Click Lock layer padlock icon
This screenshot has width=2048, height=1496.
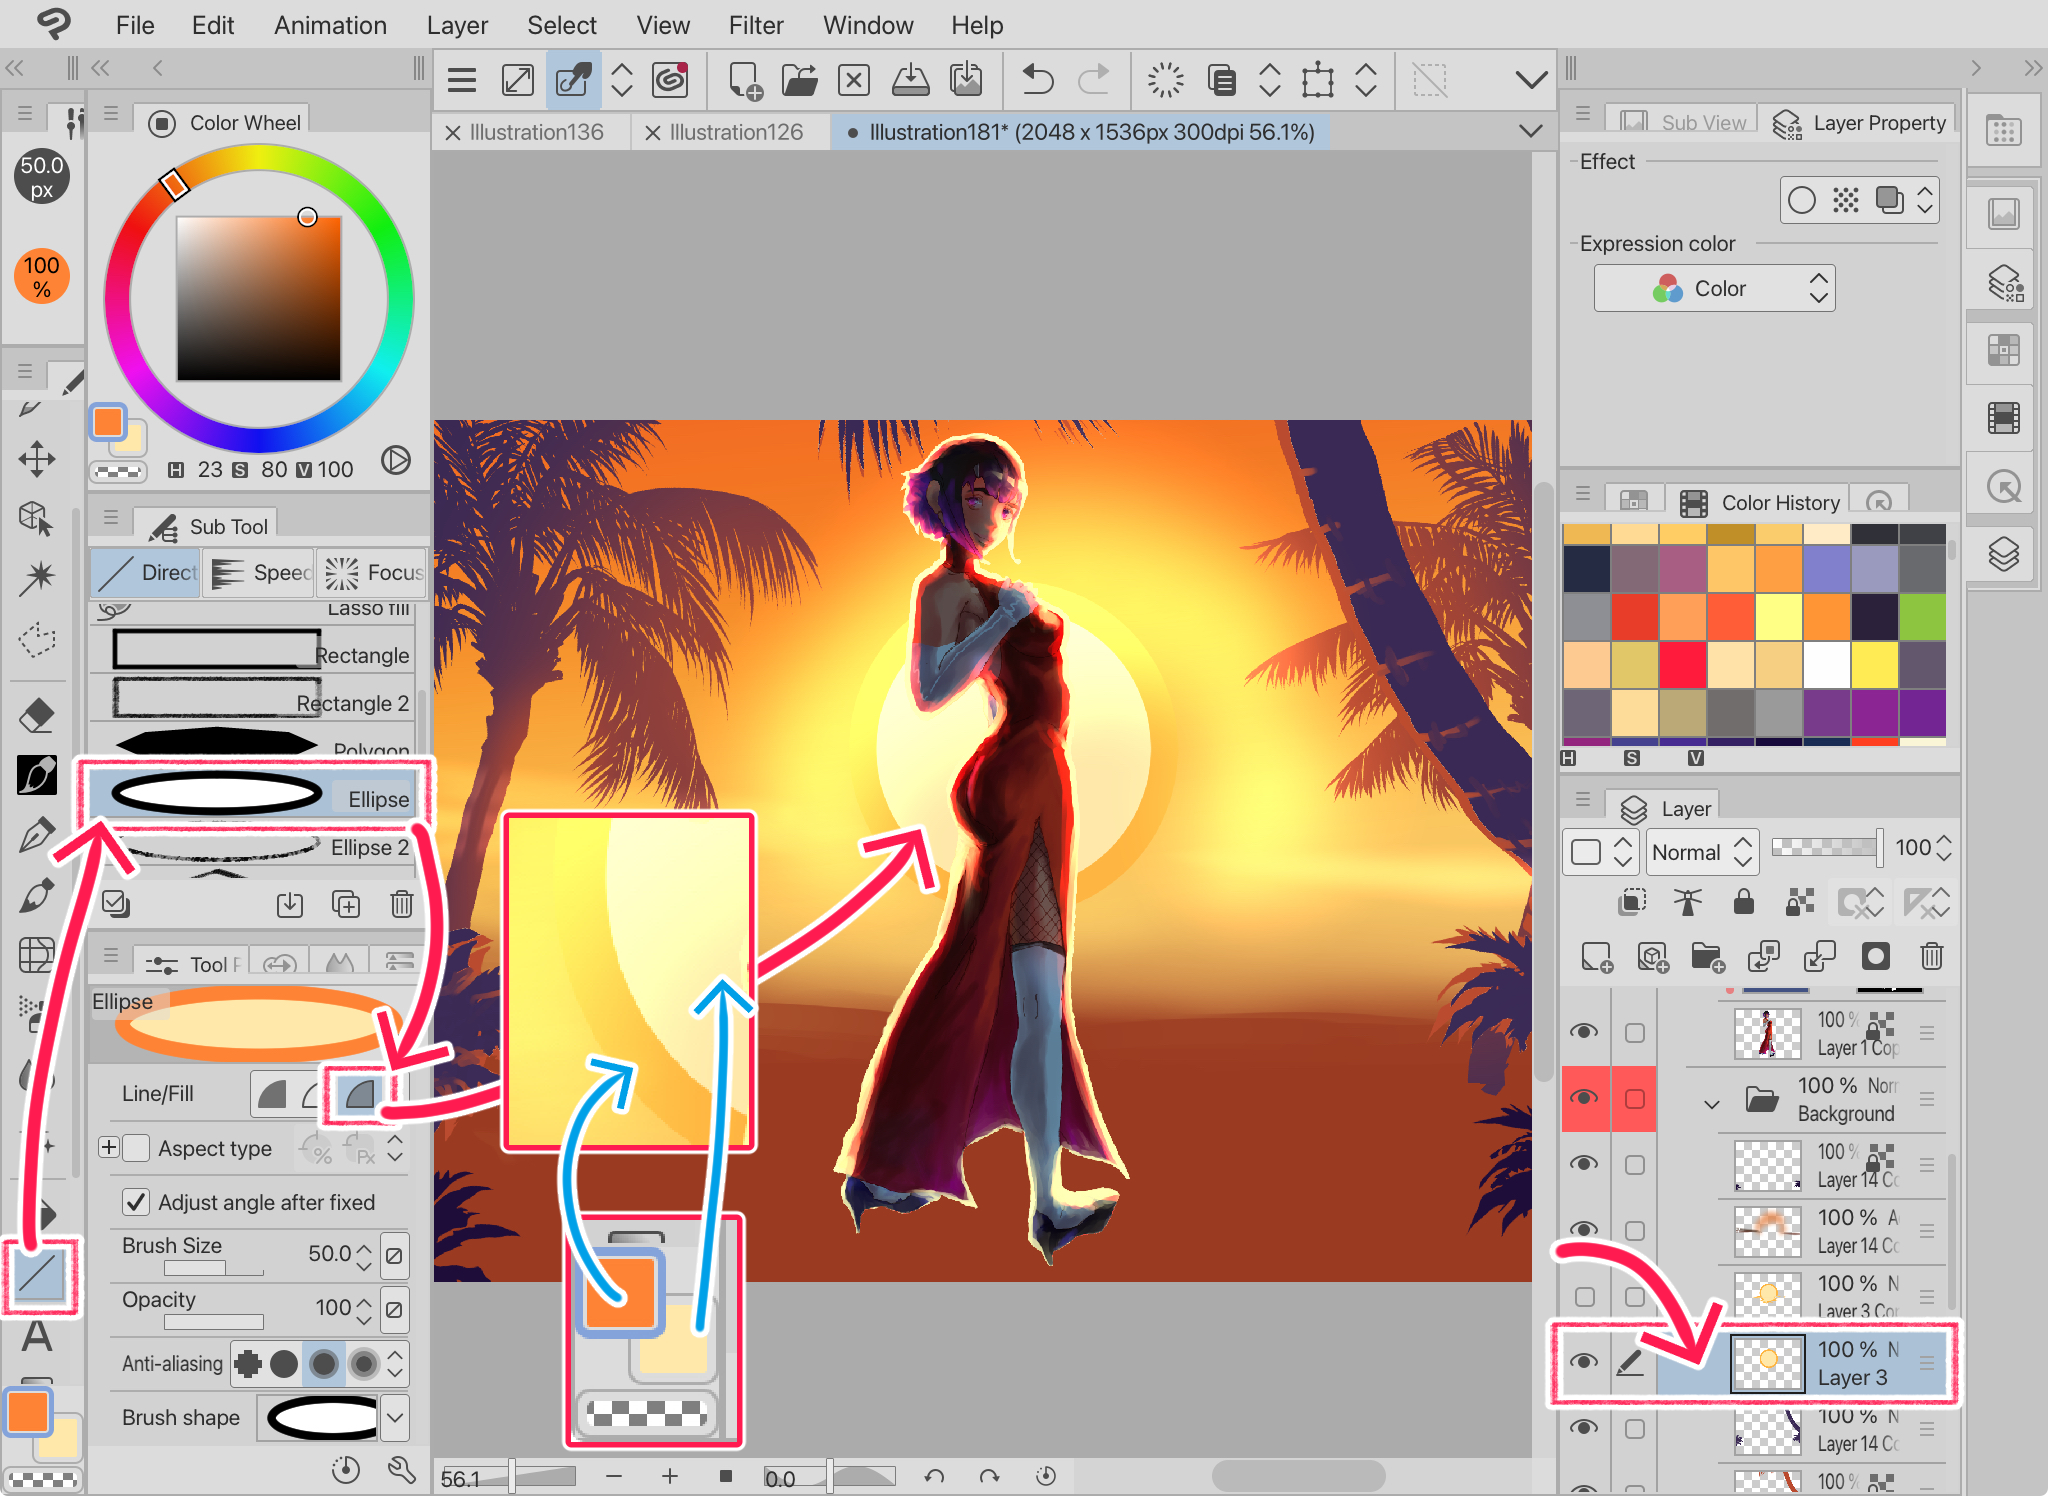coord(1744,903)
